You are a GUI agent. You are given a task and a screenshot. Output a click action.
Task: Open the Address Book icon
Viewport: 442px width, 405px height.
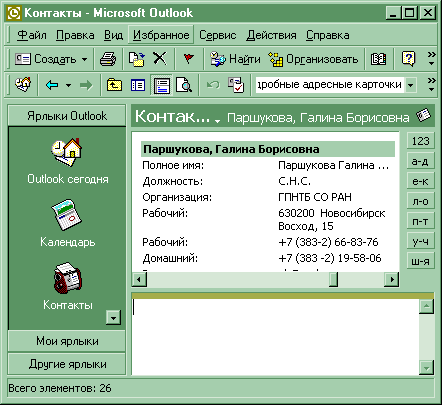[x=379, y=59]
